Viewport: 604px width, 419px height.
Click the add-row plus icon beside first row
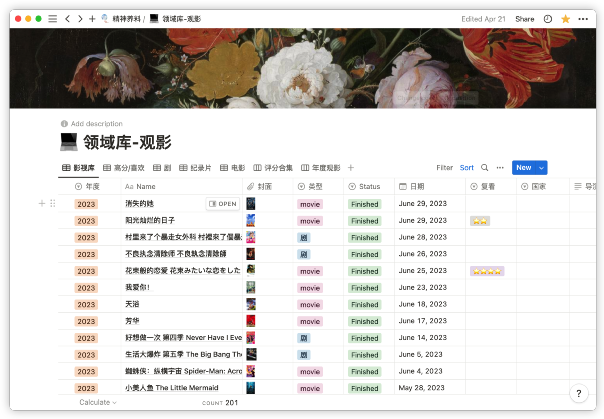42,203
